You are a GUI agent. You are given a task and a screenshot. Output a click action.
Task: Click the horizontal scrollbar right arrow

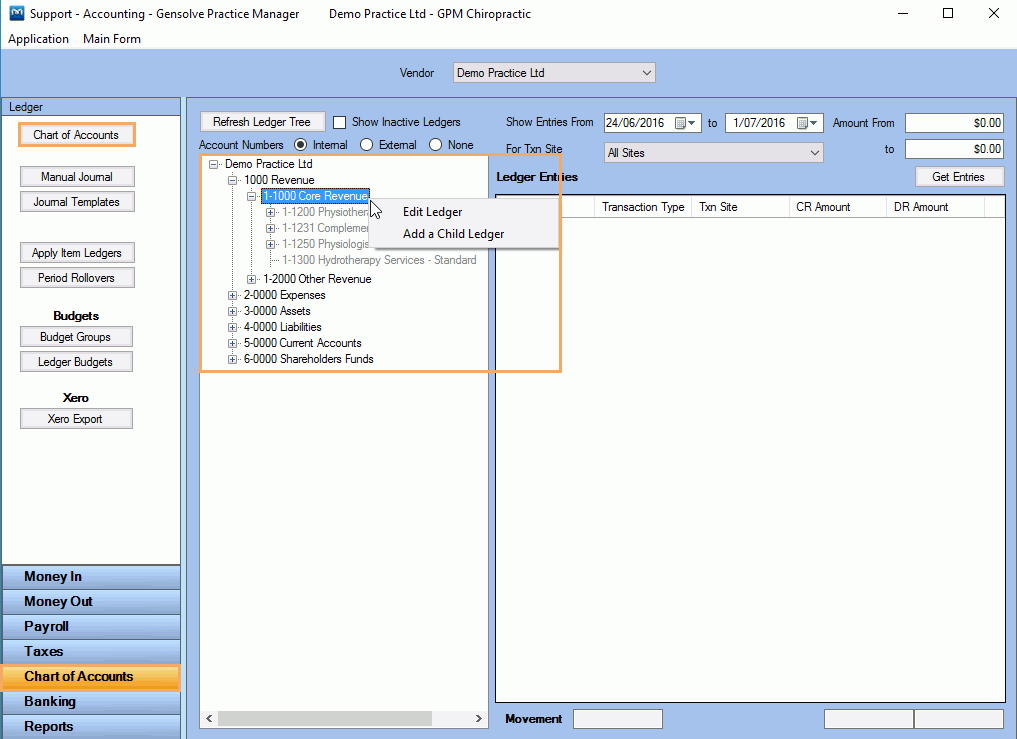[478, 718]
